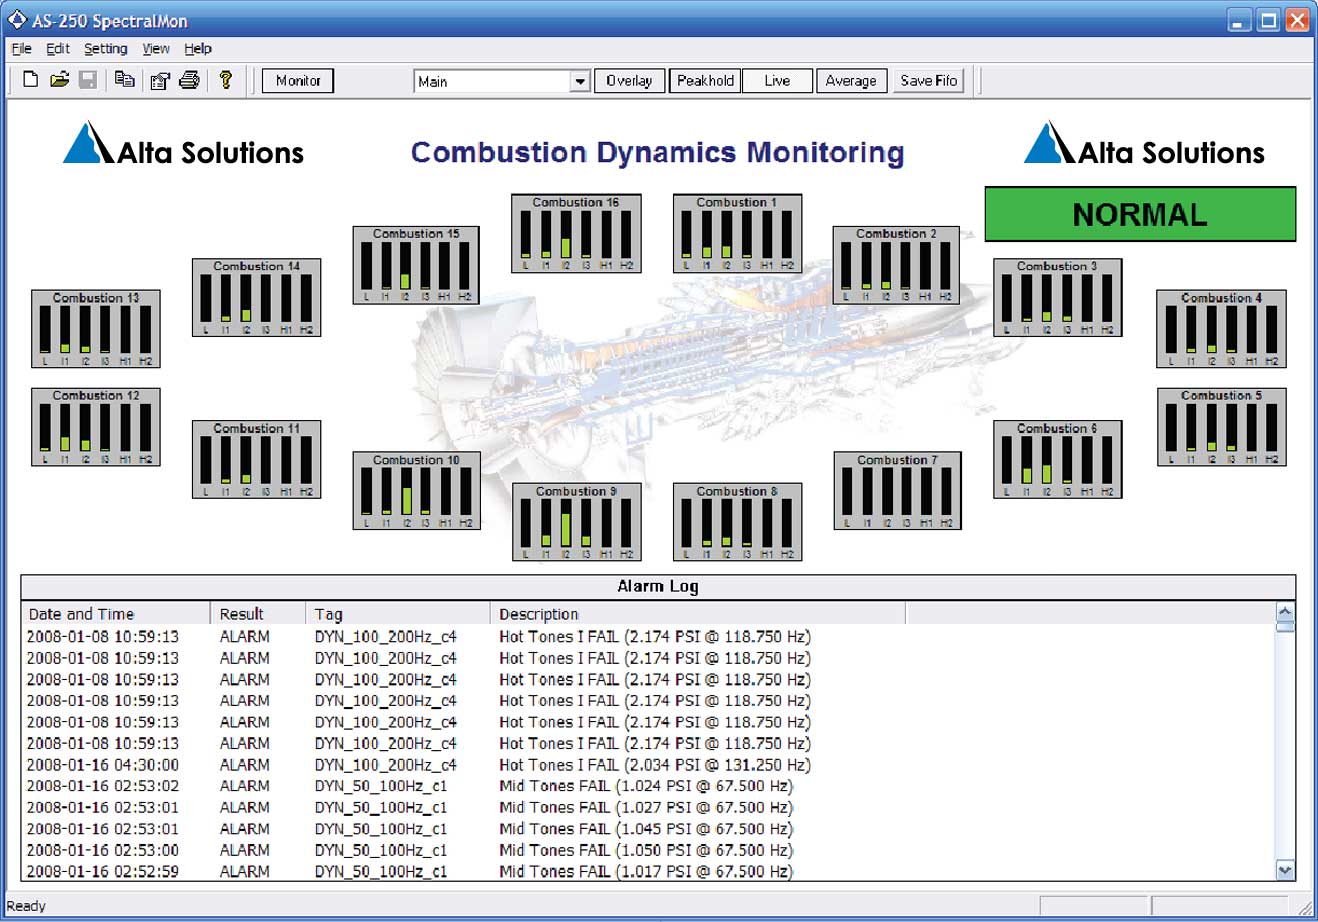Click the Save icon on the toolbar
Viewport: 1318px width, 922px height.
tap(87, 80)
